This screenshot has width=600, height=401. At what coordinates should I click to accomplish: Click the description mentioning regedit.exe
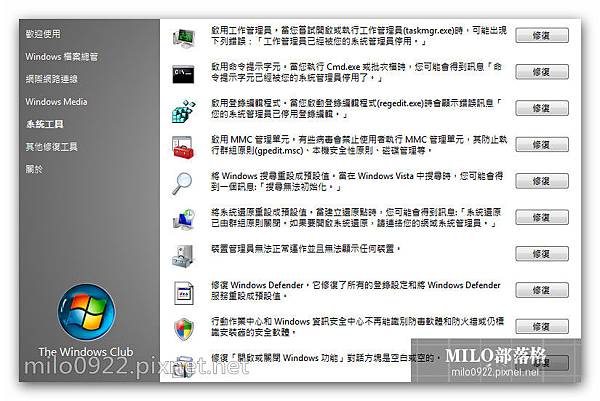356,108
